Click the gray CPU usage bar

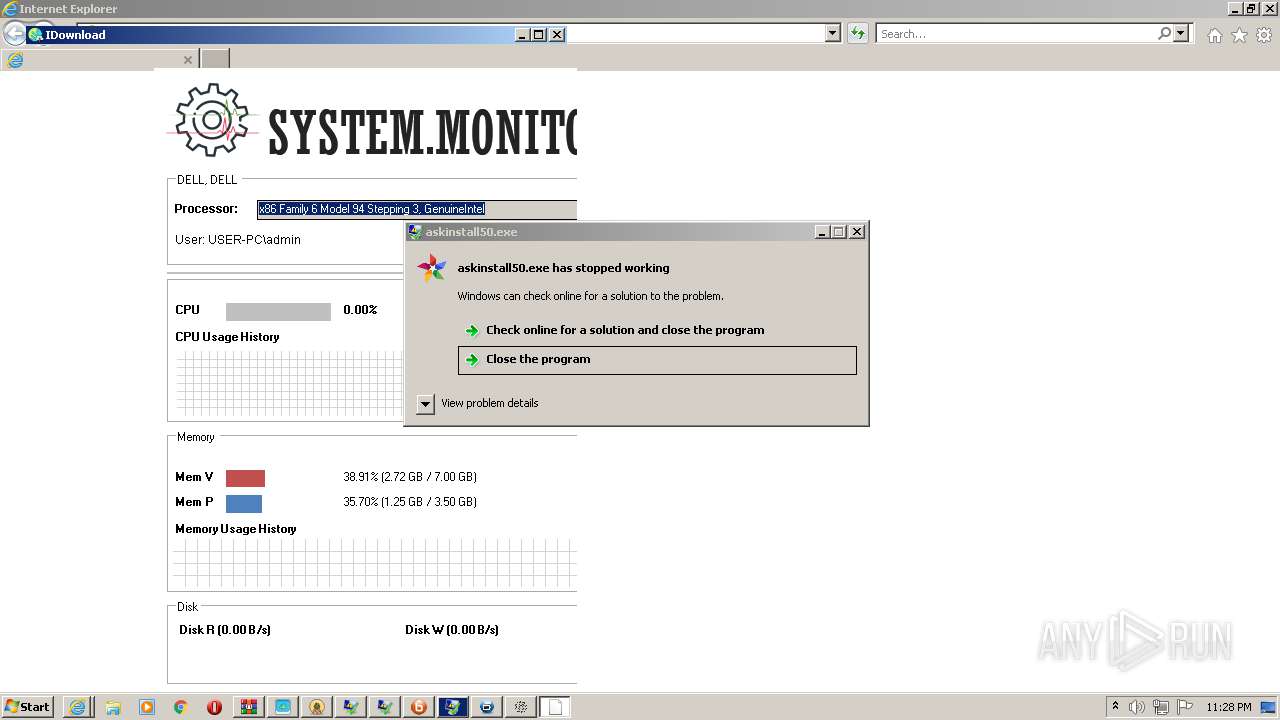(x=278, y=312)
